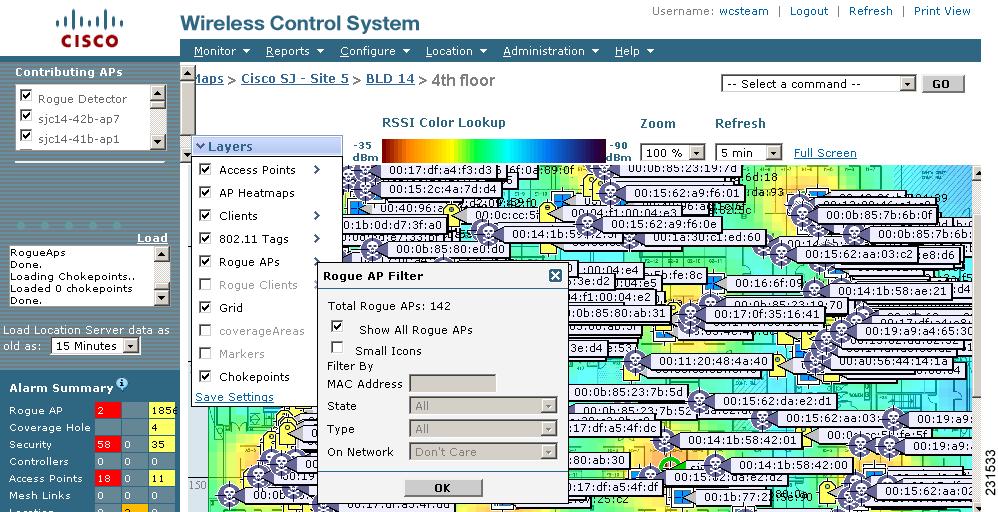Select rogue AP skull icon 00:0b:85:80:e0:d0
Viewport: 998px width, 512px height.
370,248
